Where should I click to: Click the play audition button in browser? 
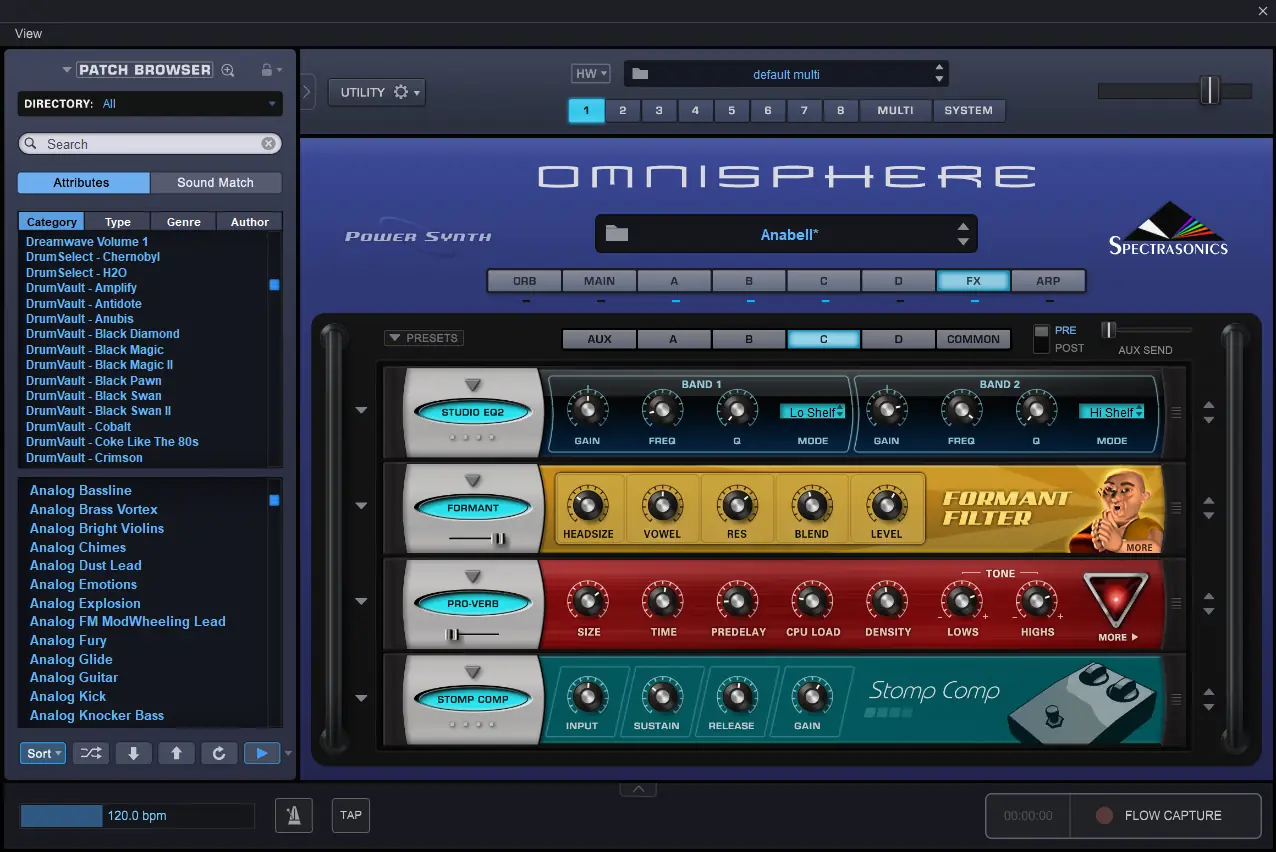[262, 753]
